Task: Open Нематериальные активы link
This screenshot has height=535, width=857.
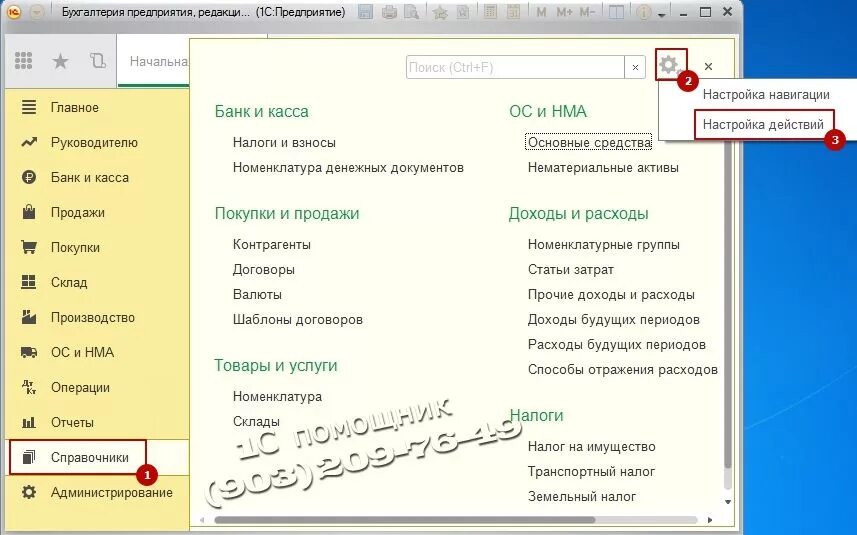Action: click(x=603, y=168)
